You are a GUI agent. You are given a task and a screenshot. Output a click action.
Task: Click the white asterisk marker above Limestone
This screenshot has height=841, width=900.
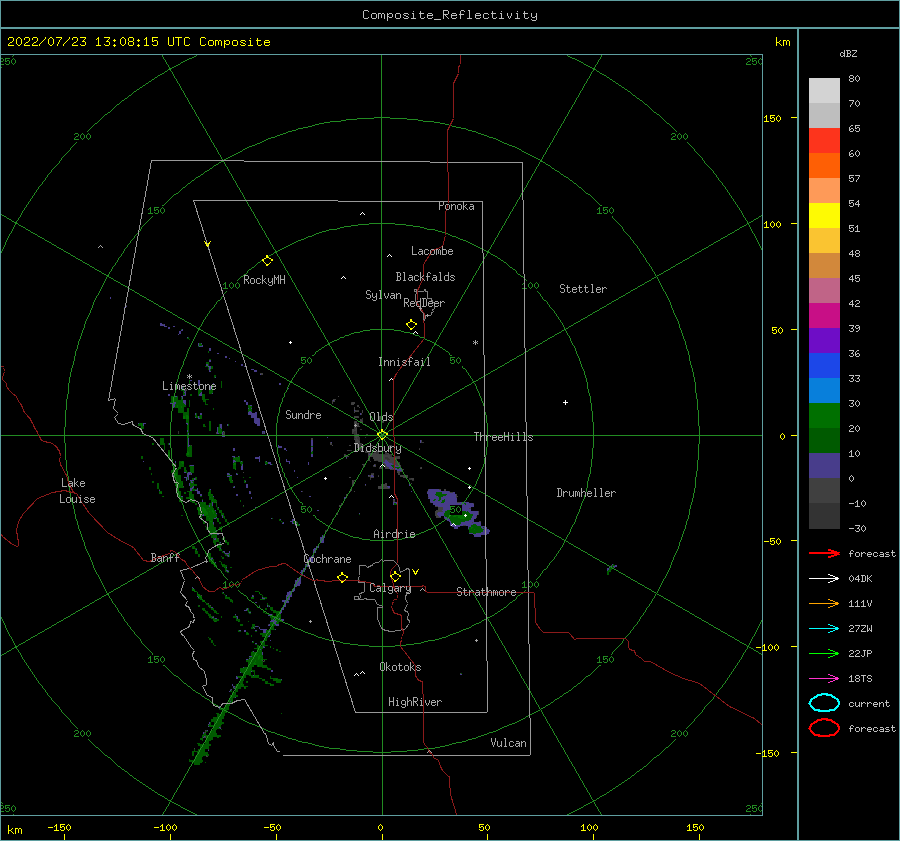tap(189, 377)
